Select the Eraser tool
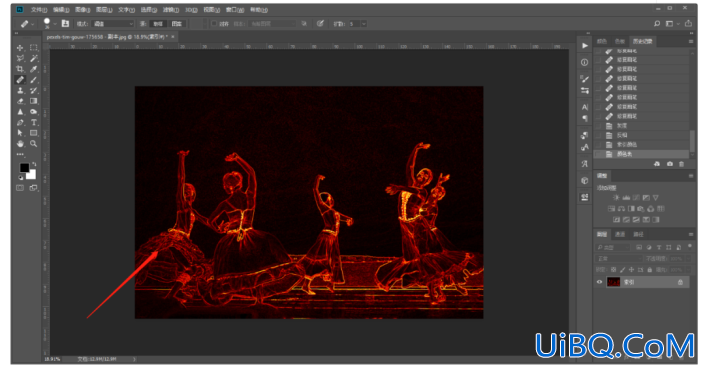This screenshot has height=370, width=705. 20,101
